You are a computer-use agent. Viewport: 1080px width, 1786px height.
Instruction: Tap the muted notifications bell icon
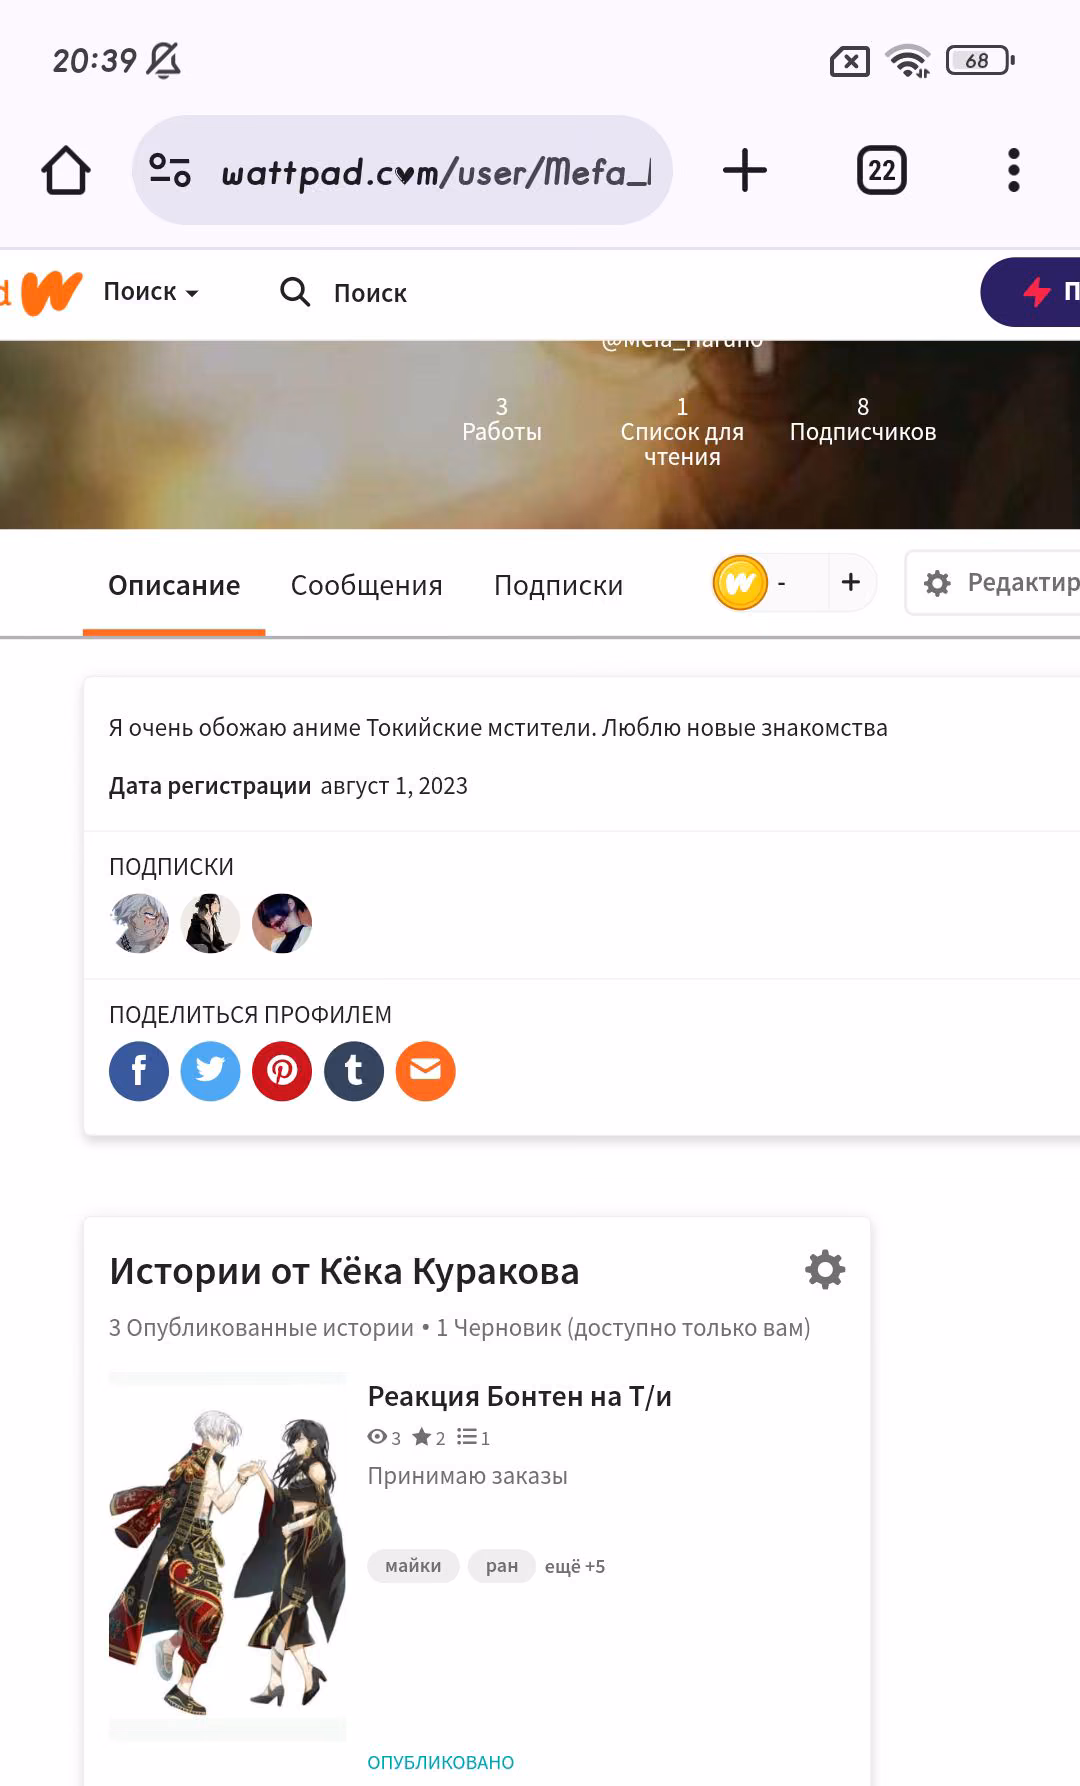click(164, 60)
